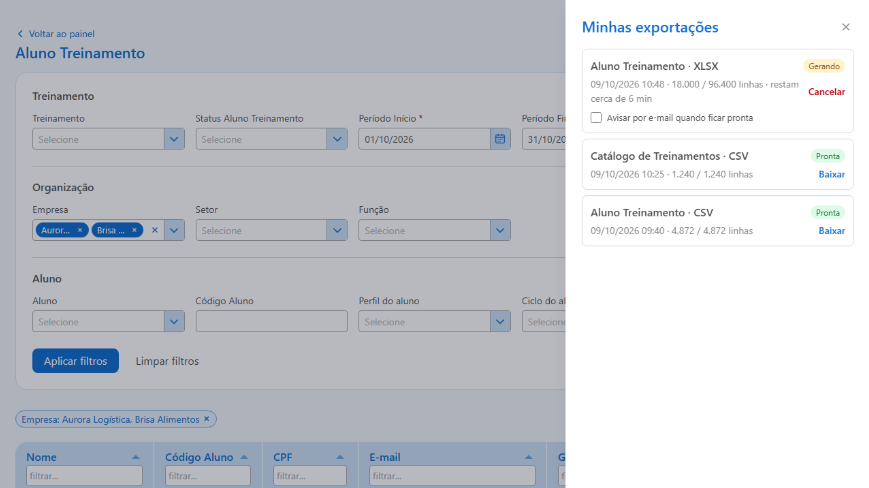
Task: Expand the Status Aluno Treinamento dropdown
Action: click(x=337, y=139)
